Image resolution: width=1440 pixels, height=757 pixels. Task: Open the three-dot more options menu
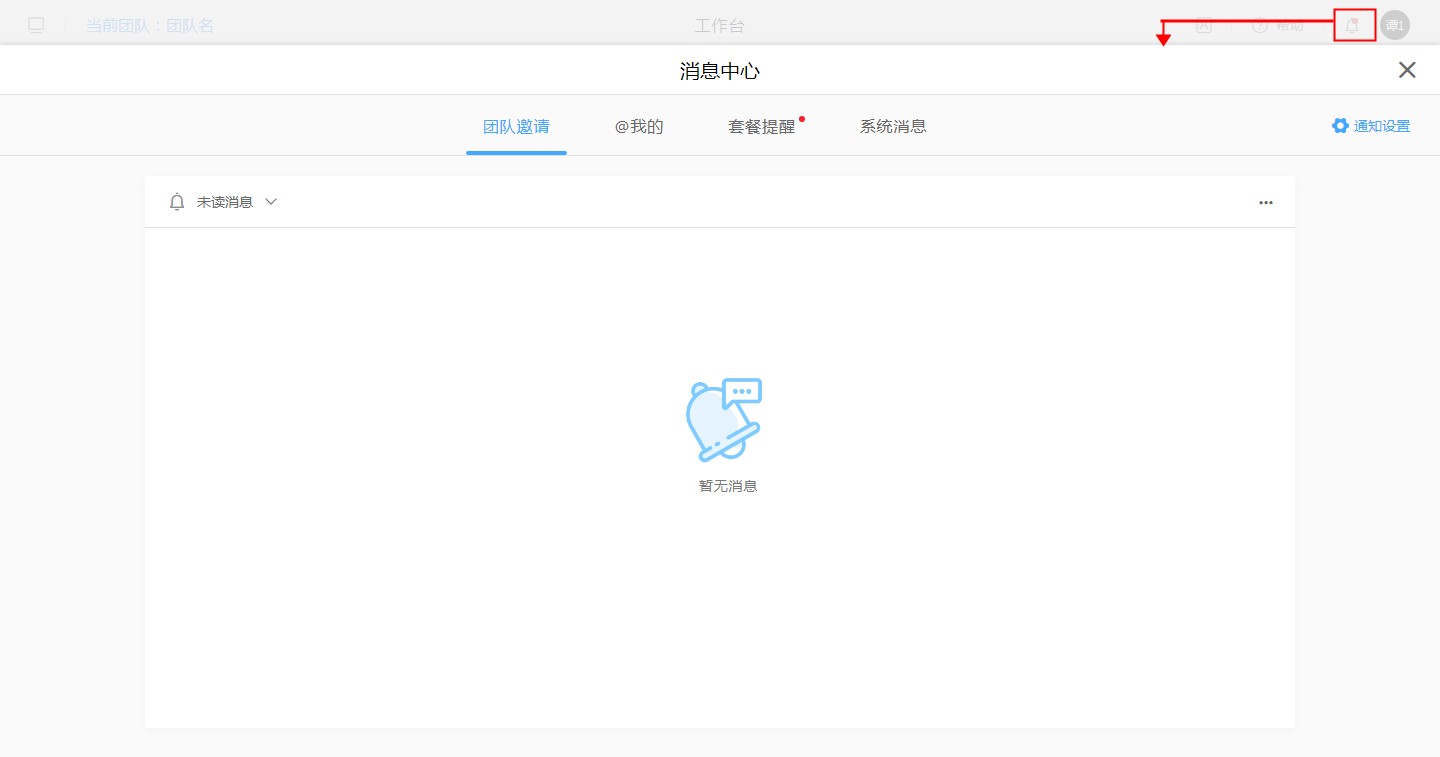pos(1266,202)
